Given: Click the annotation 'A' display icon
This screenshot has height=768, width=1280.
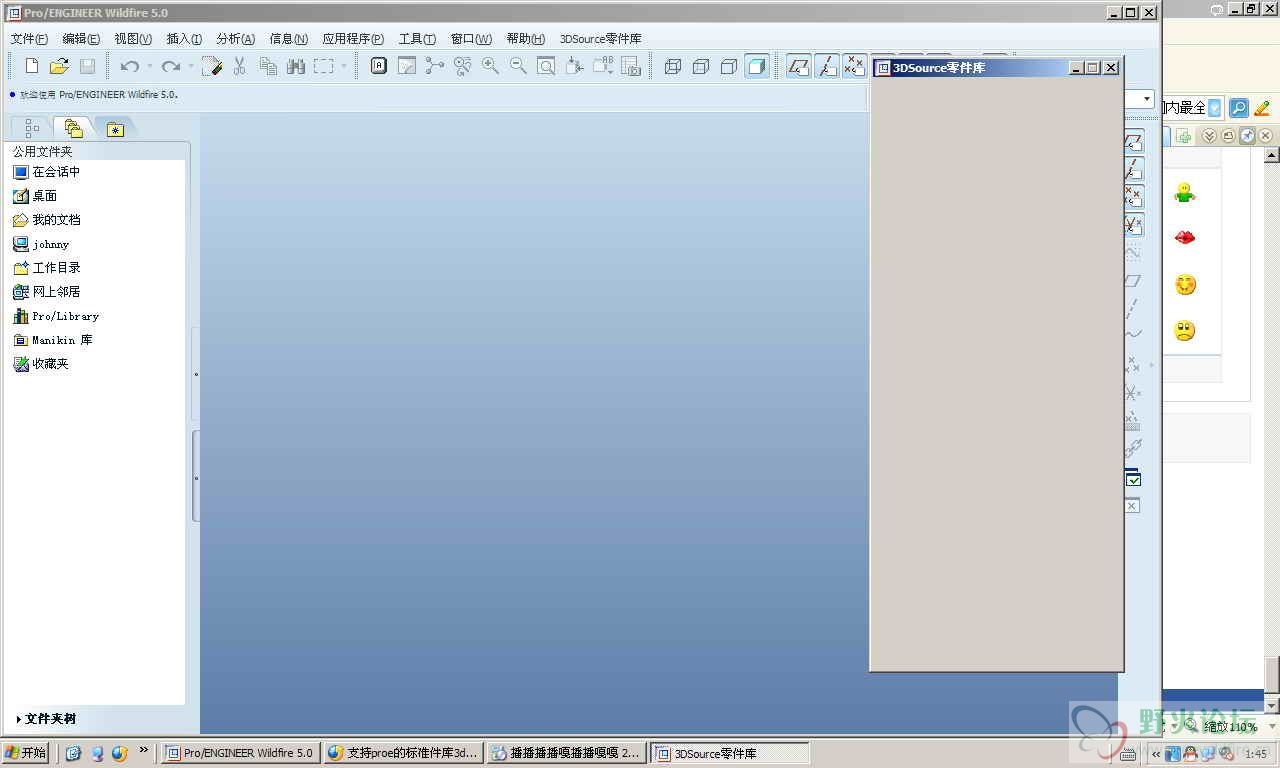Looking at the screenshot, I should [x=379, y=66].
